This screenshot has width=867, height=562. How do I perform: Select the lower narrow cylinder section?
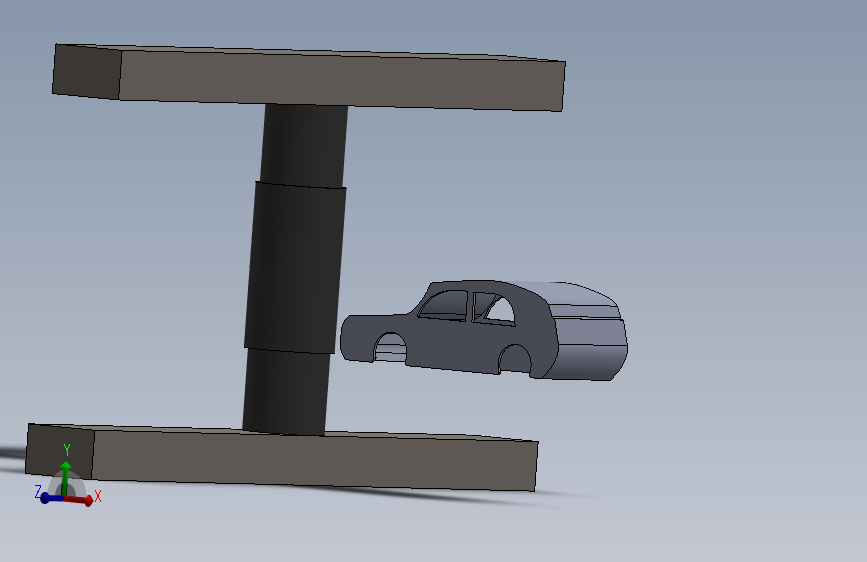coord(286,392)
